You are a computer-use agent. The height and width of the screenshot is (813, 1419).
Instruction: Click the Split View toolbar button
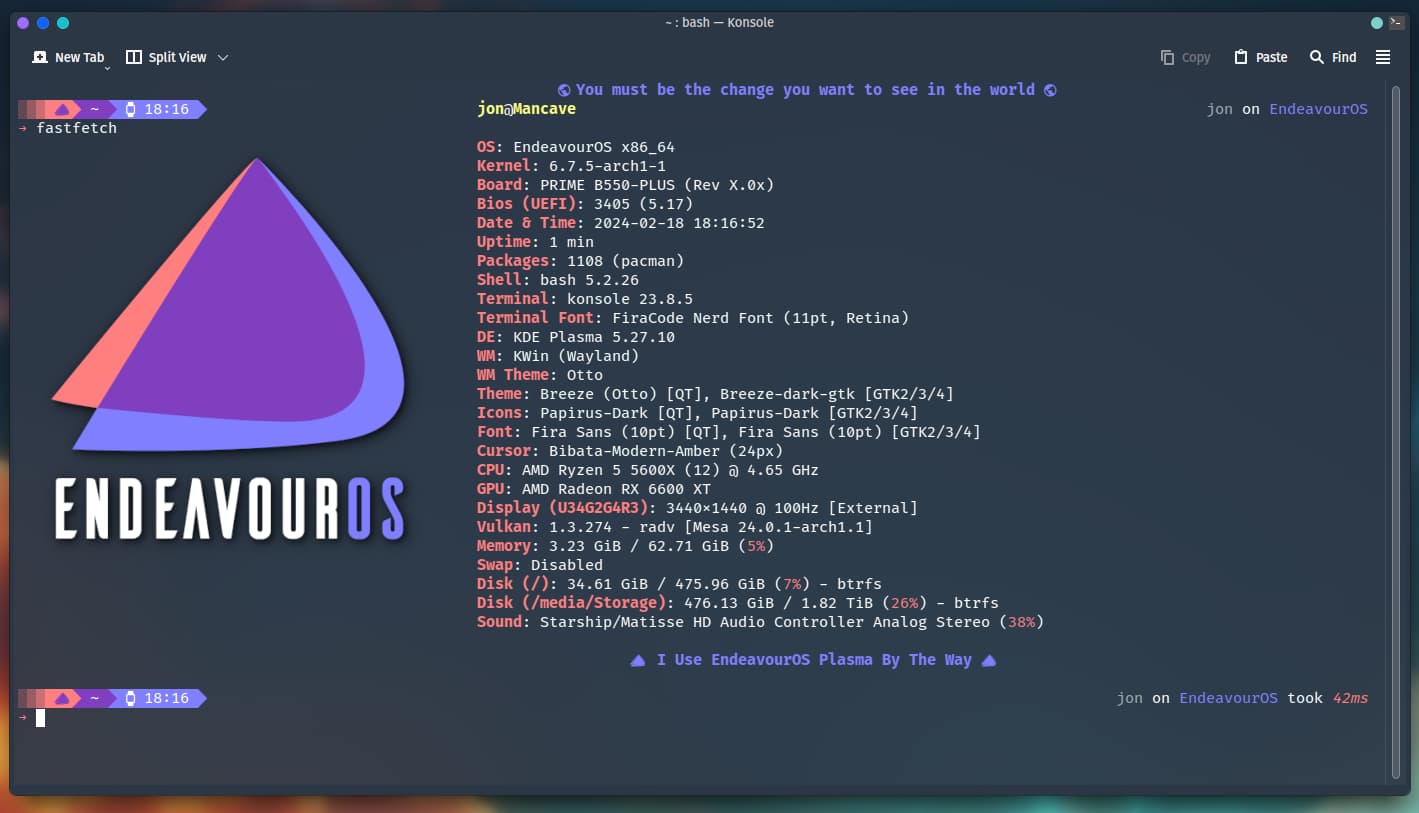(166, 57)
